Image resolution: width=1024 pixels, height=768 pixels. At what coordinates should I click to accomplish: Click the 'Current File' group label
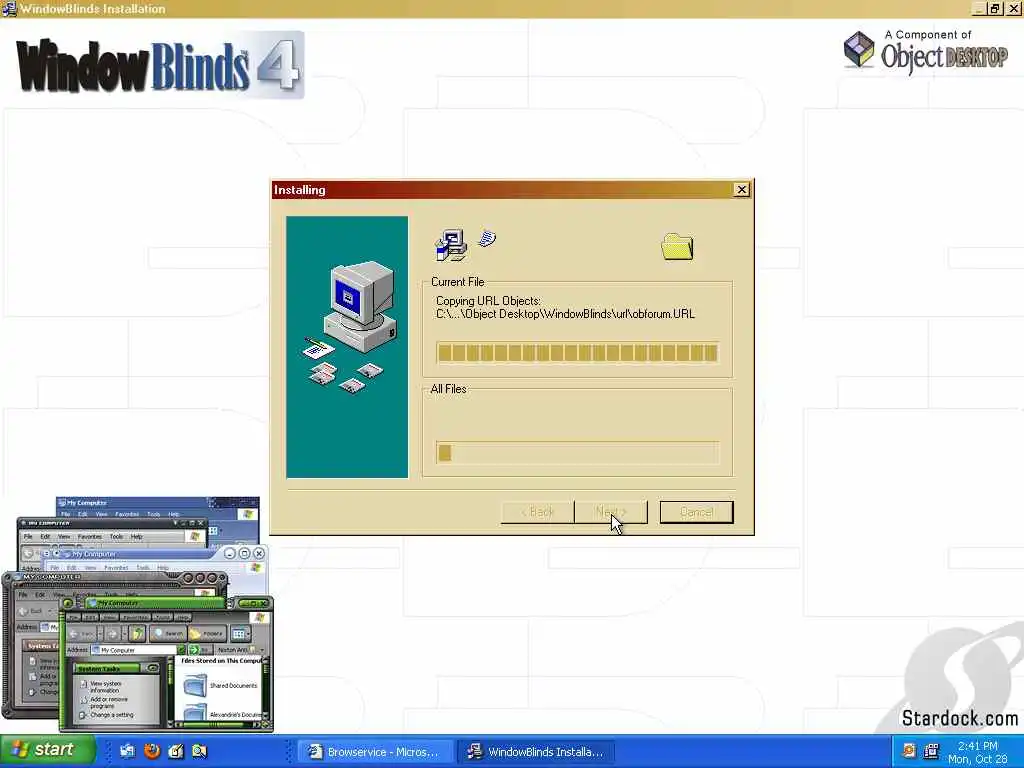(x=457, y=282)
